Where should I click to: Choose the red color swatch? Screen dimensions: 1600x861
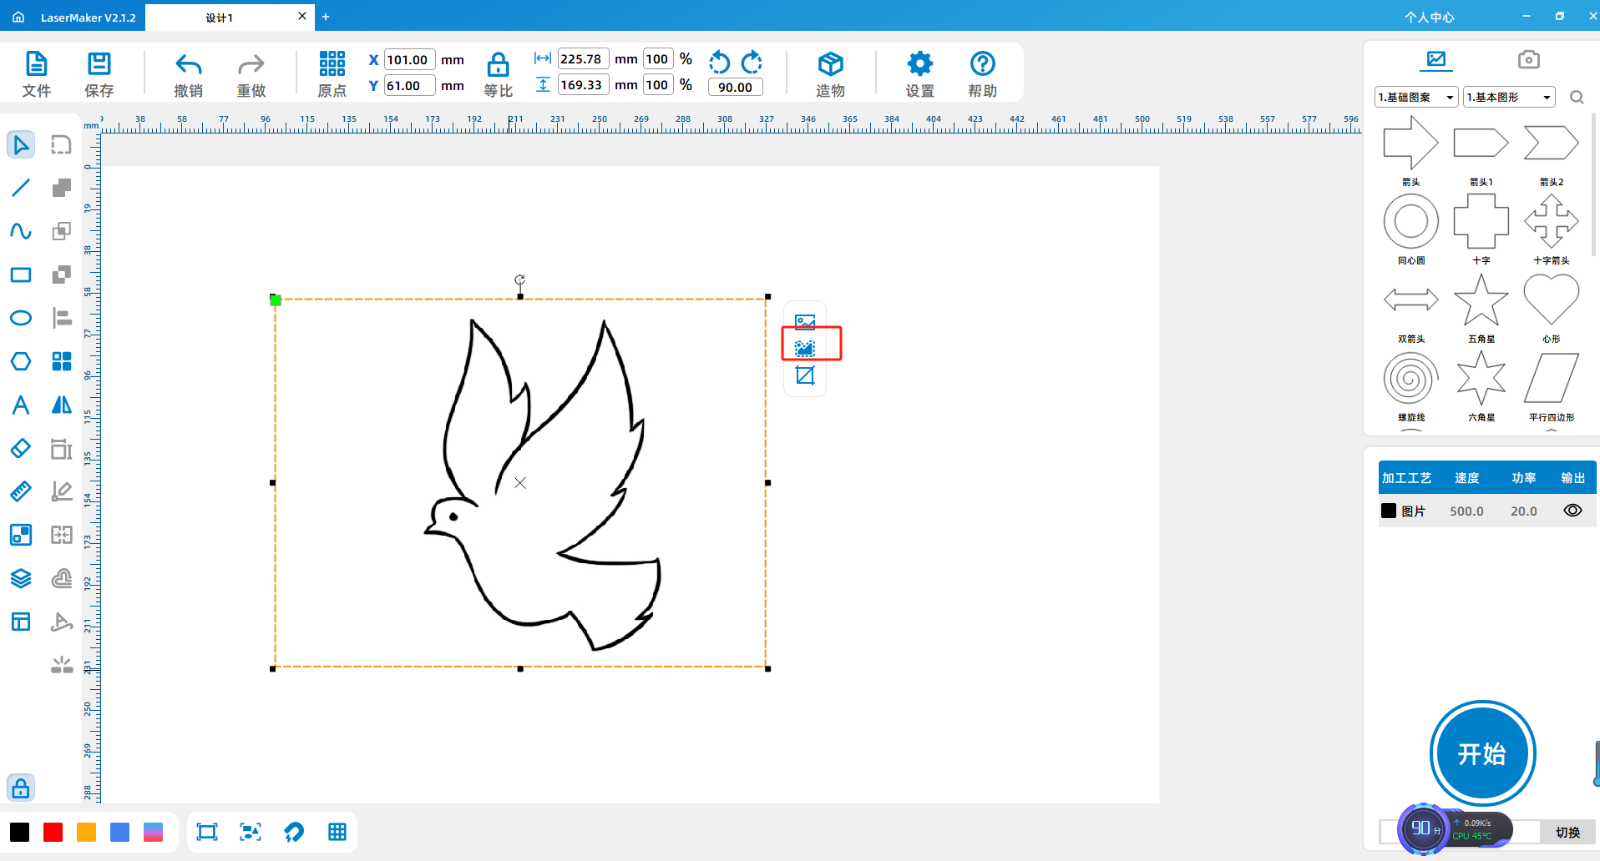coord(53,832)
